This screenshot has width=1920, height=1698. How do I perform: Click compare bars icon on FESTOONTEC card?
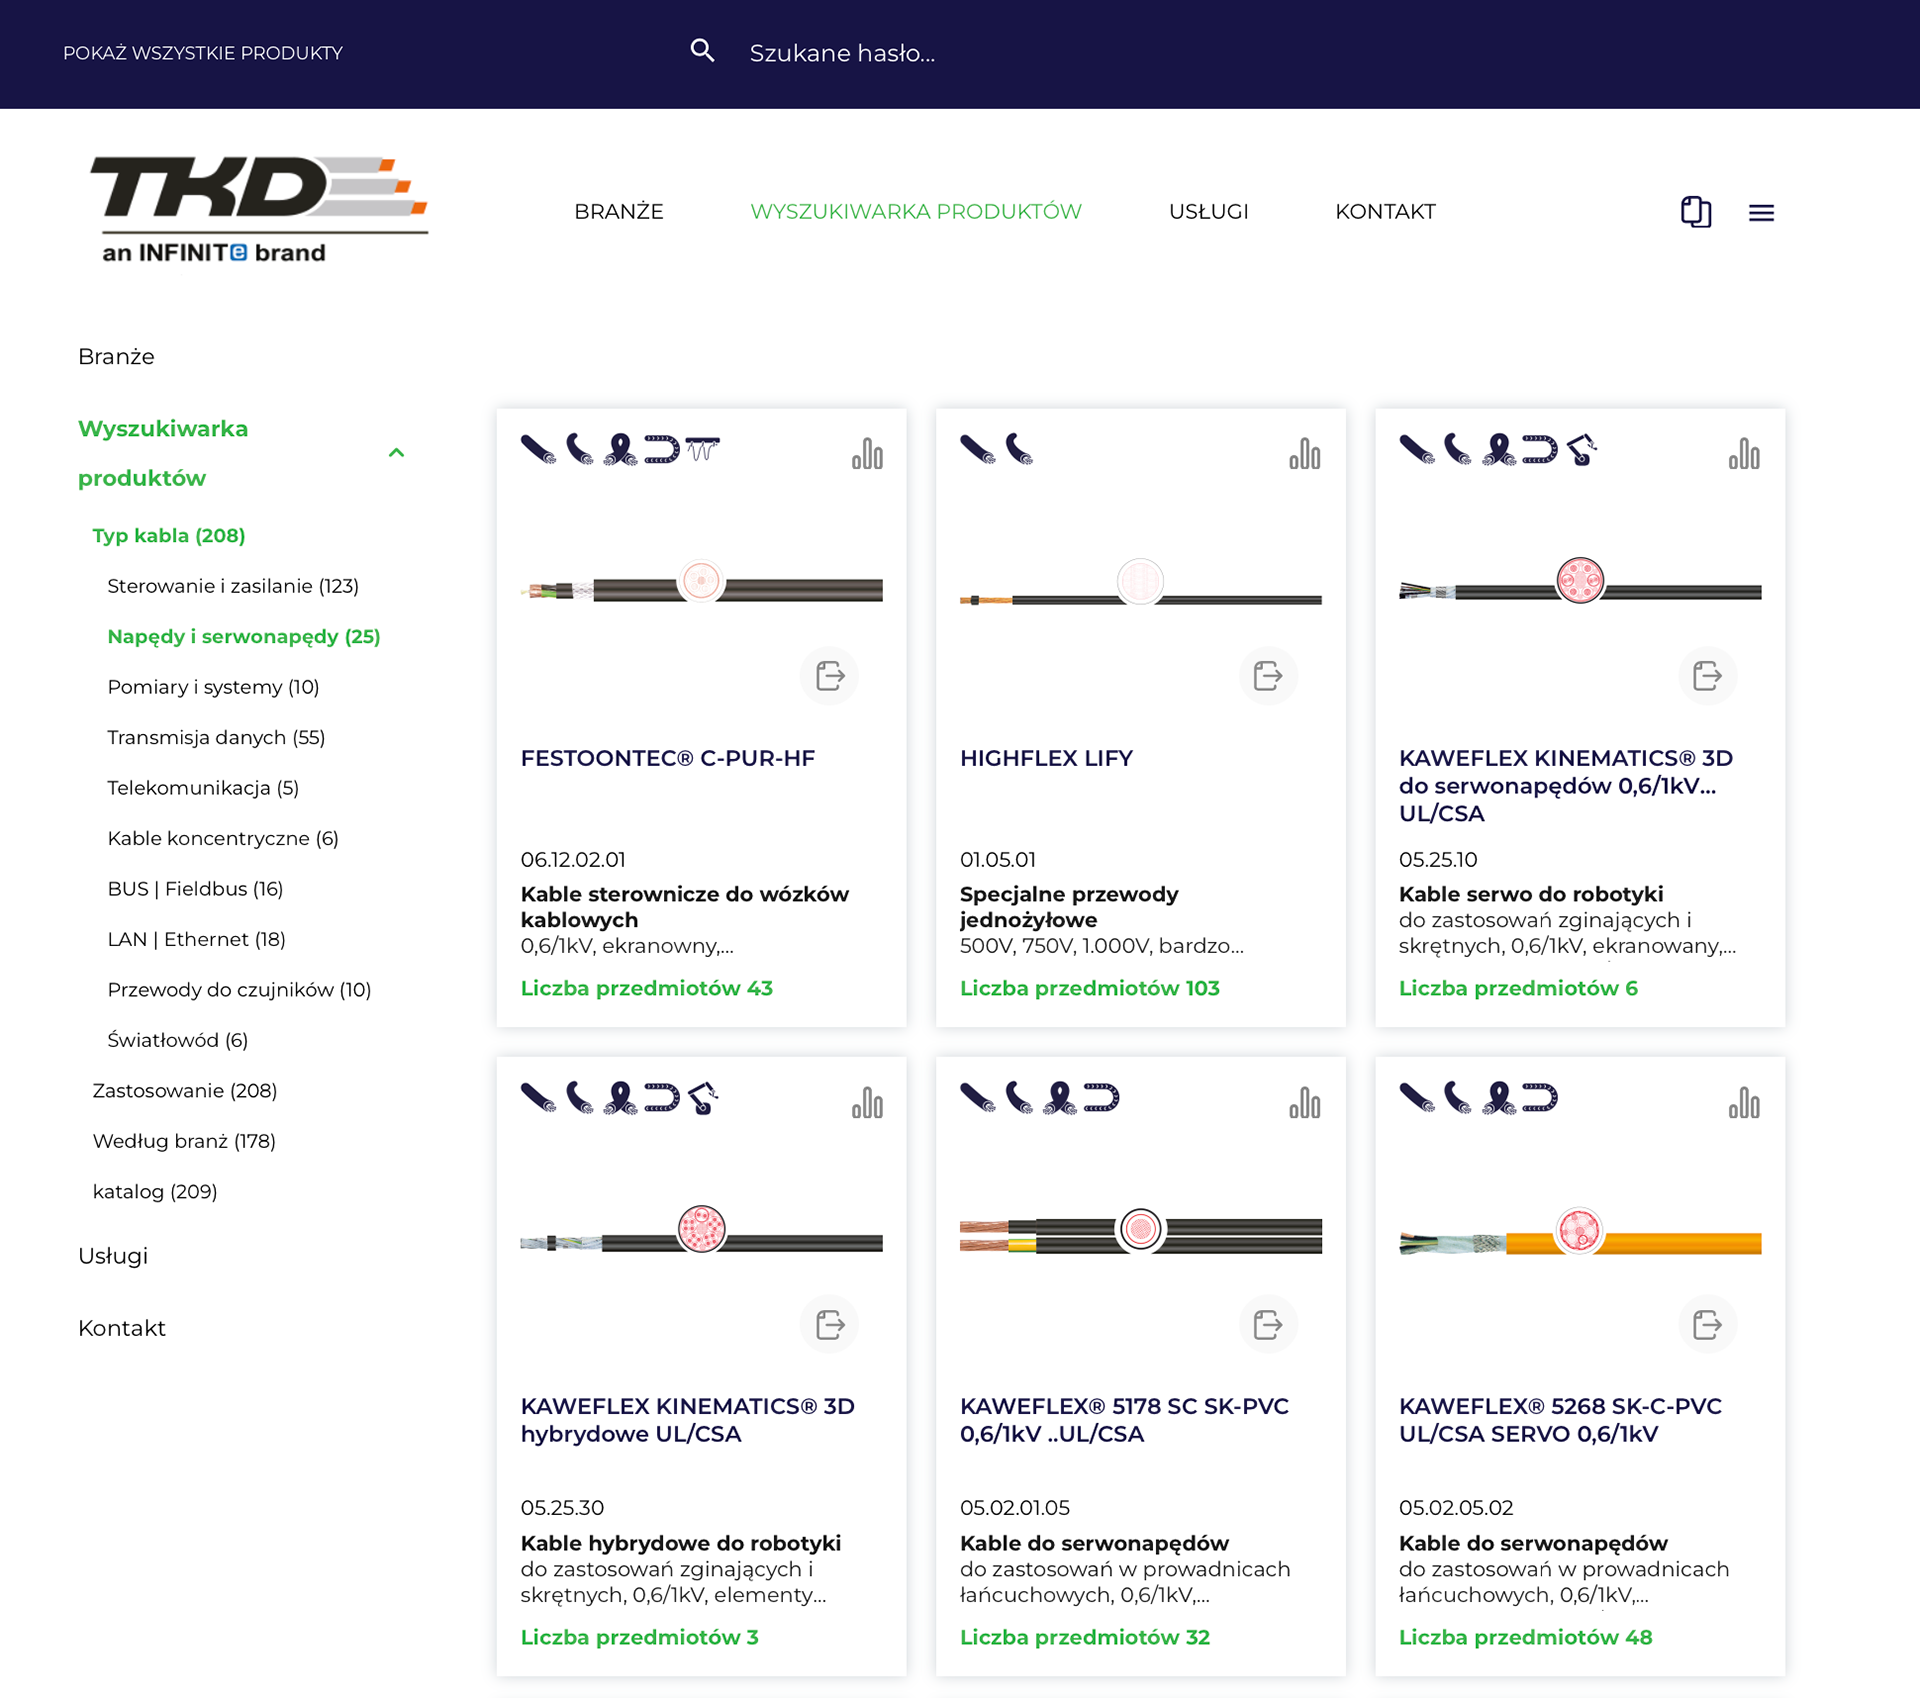(867, 454)
